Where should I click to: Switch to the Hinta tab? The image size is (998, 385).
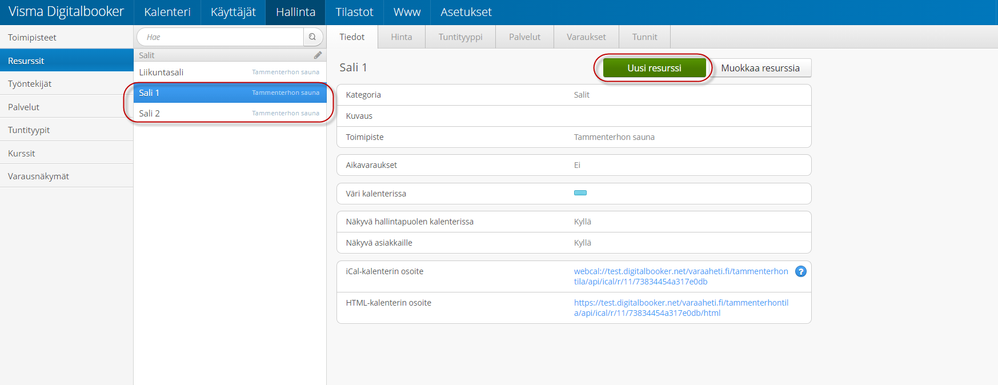pos(401,37)
